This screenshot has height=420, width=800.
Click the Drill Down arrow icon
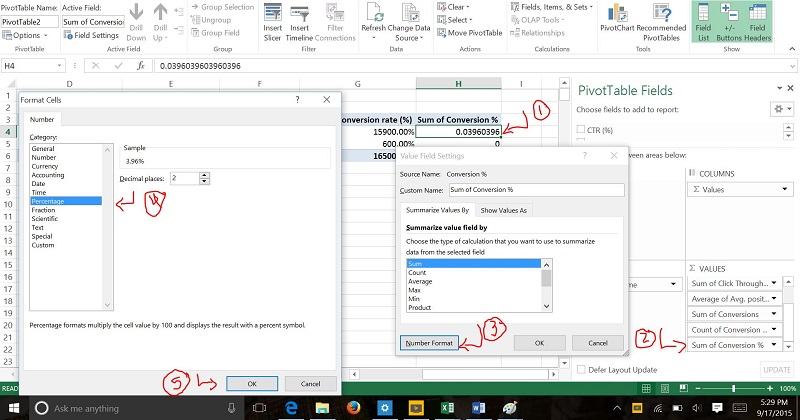136,13
